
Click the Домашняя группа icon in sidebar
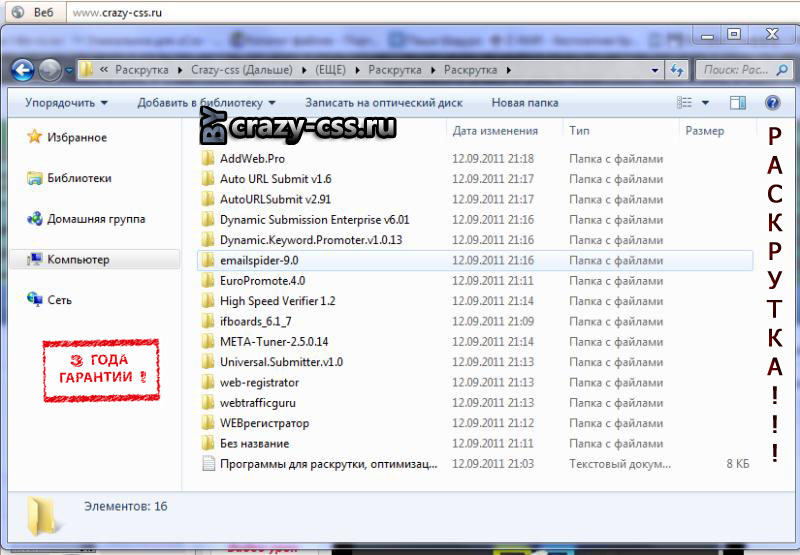click(x=34, y=219)
